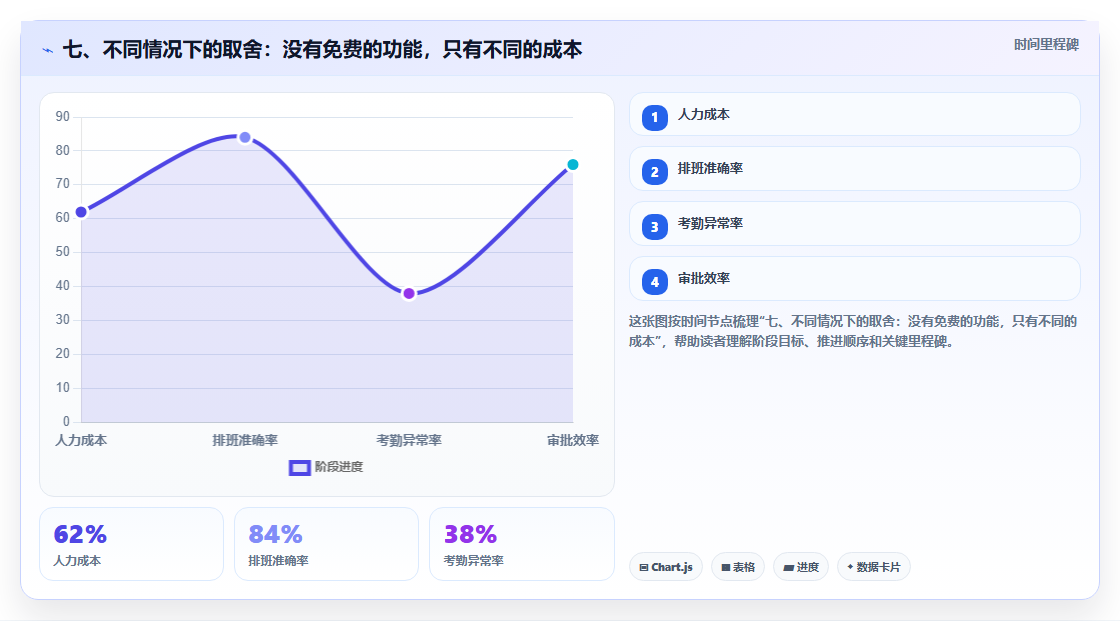Image resolution: width=1120 pixels, height=621 pixels.
Task: Click the y-axis value 50
Action: click(x=63, y=252)
